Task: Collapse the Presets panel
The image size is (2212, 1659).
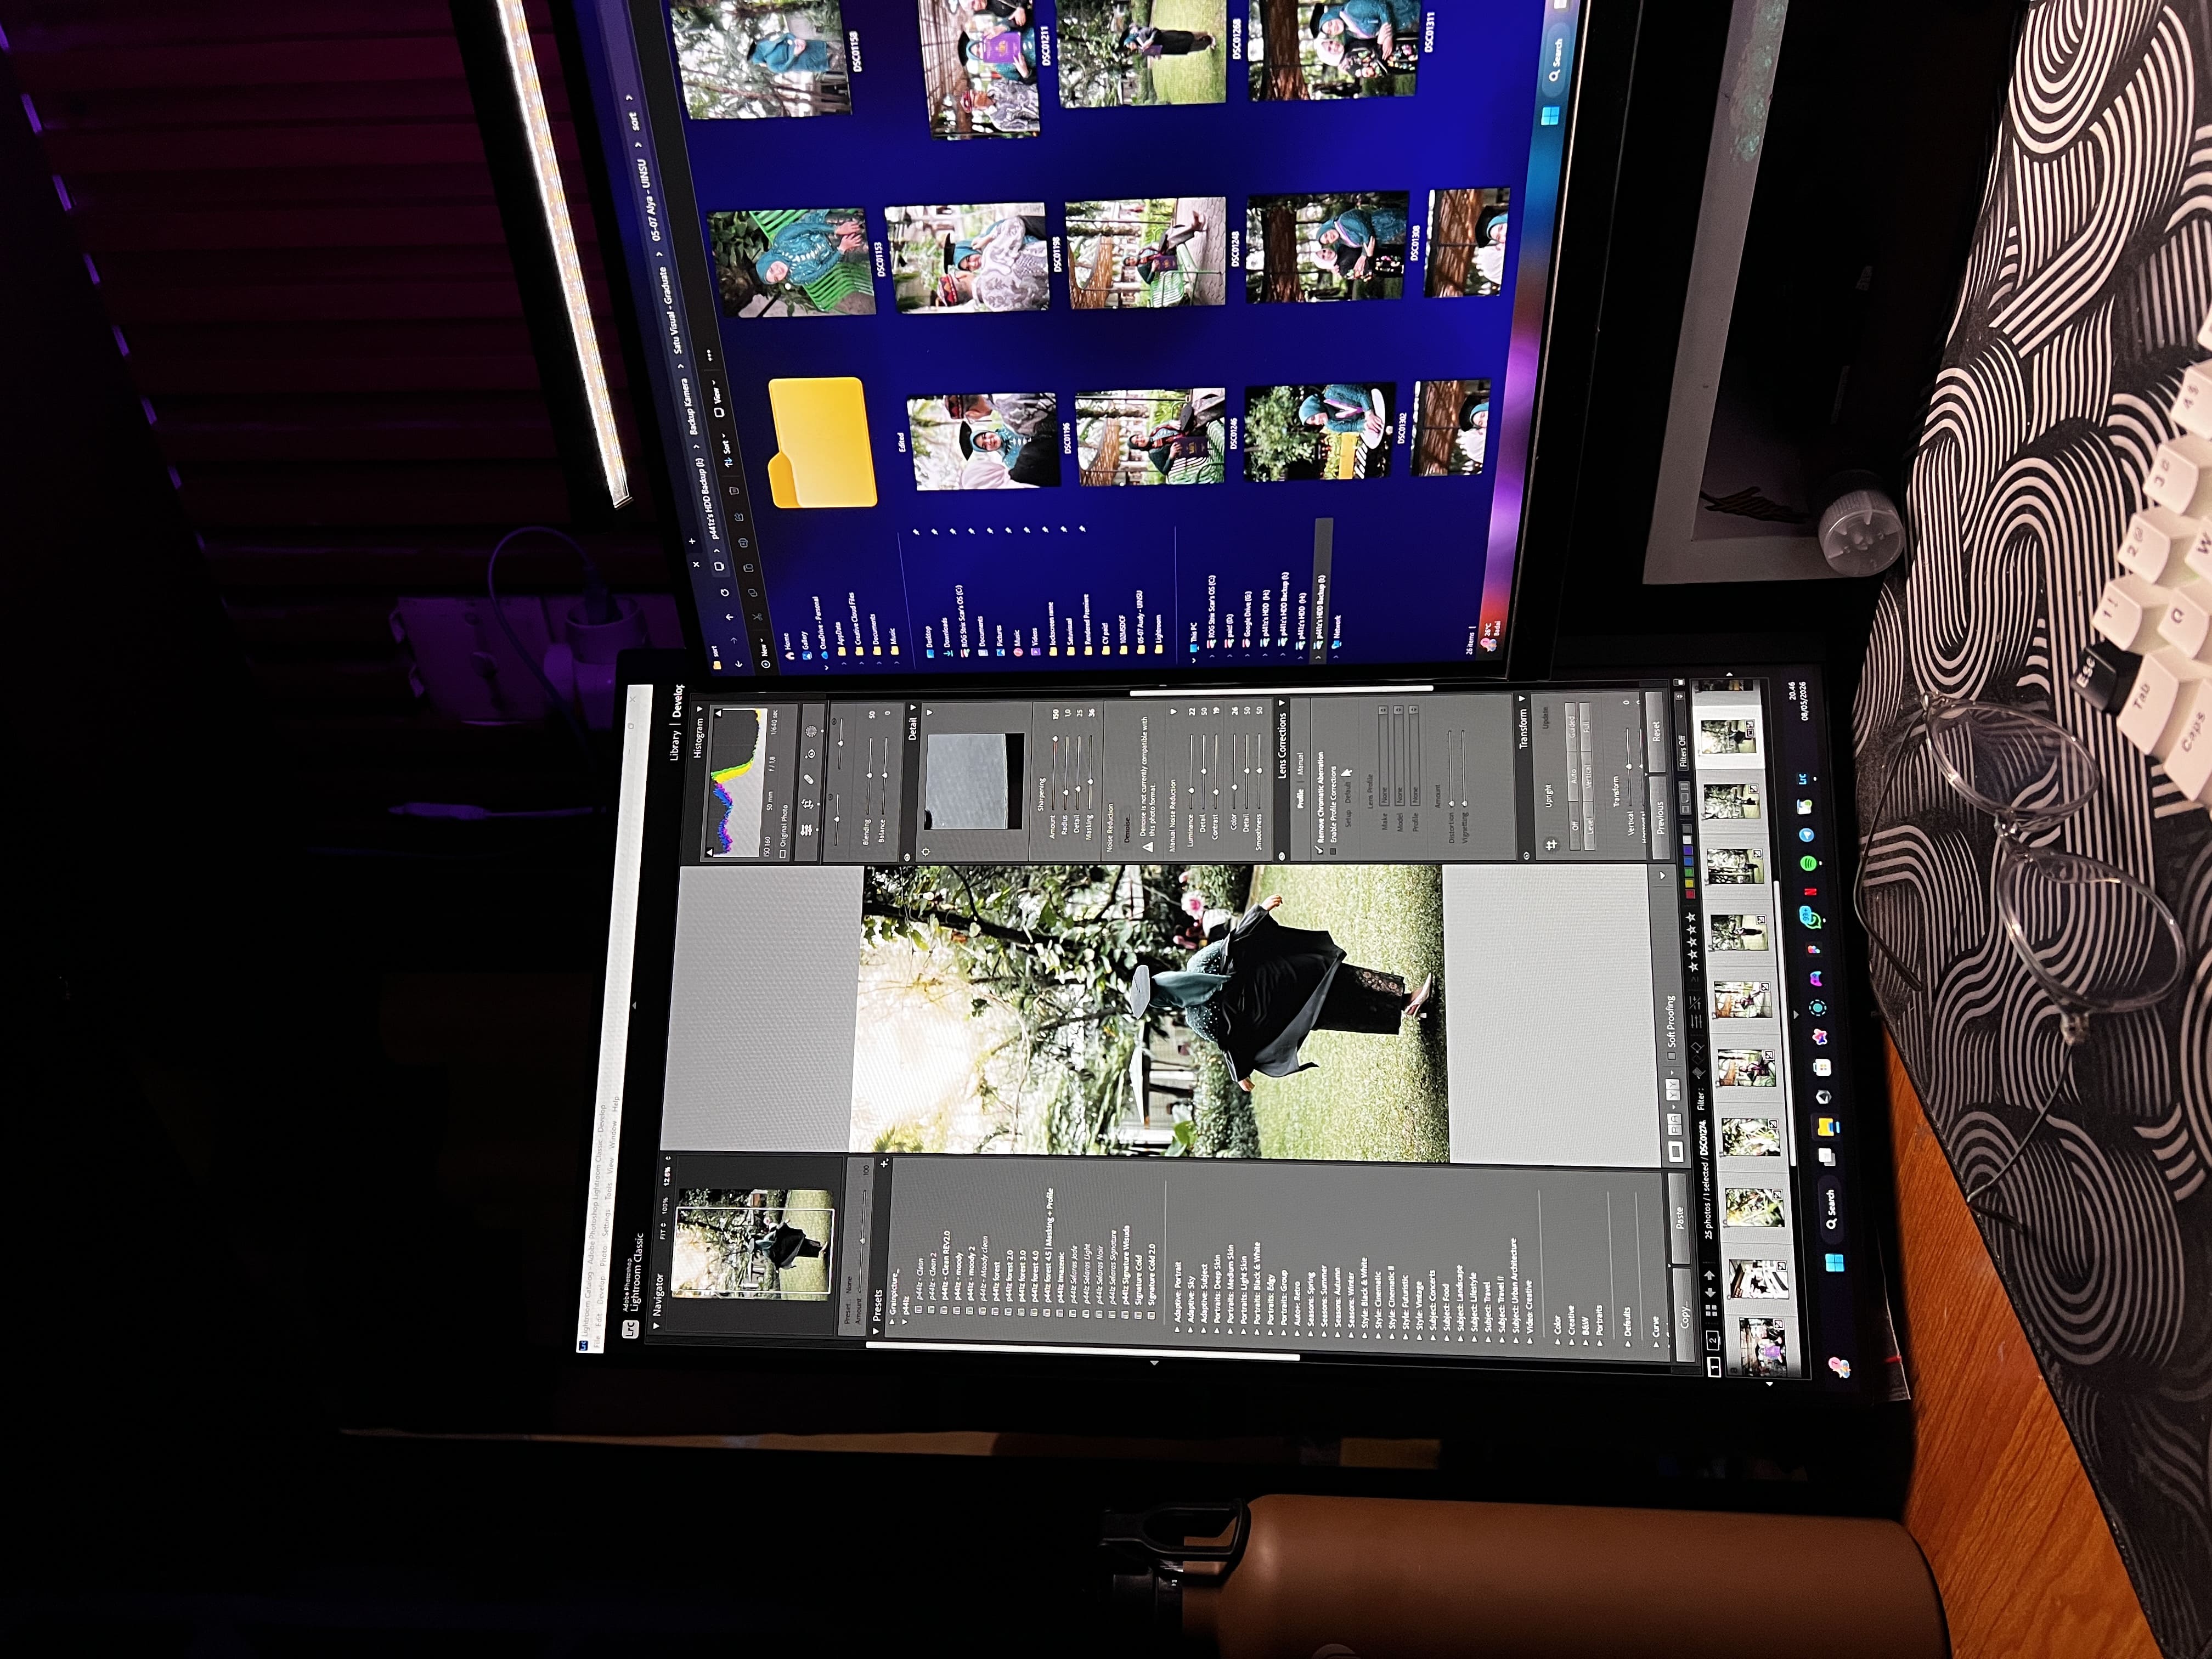Action: tap(876, 1332)
